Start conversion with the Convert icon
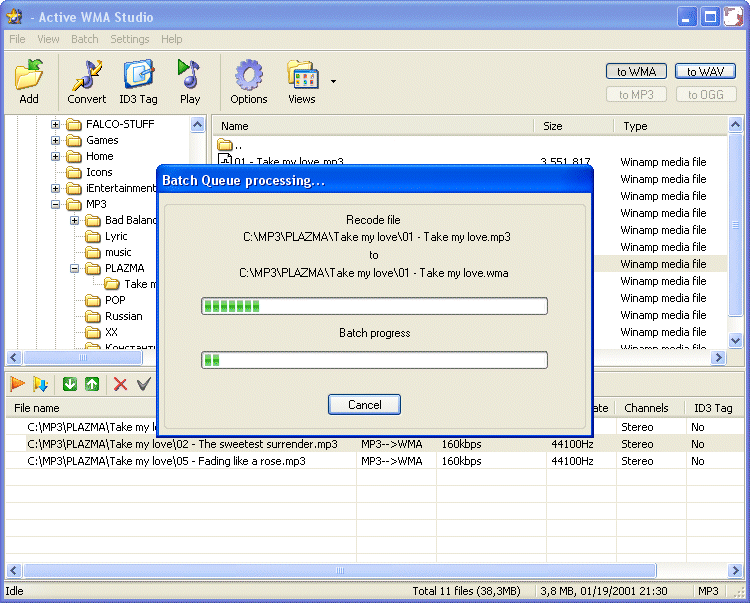The width and height of the screenshot is (750, 603). pos(87,75)
